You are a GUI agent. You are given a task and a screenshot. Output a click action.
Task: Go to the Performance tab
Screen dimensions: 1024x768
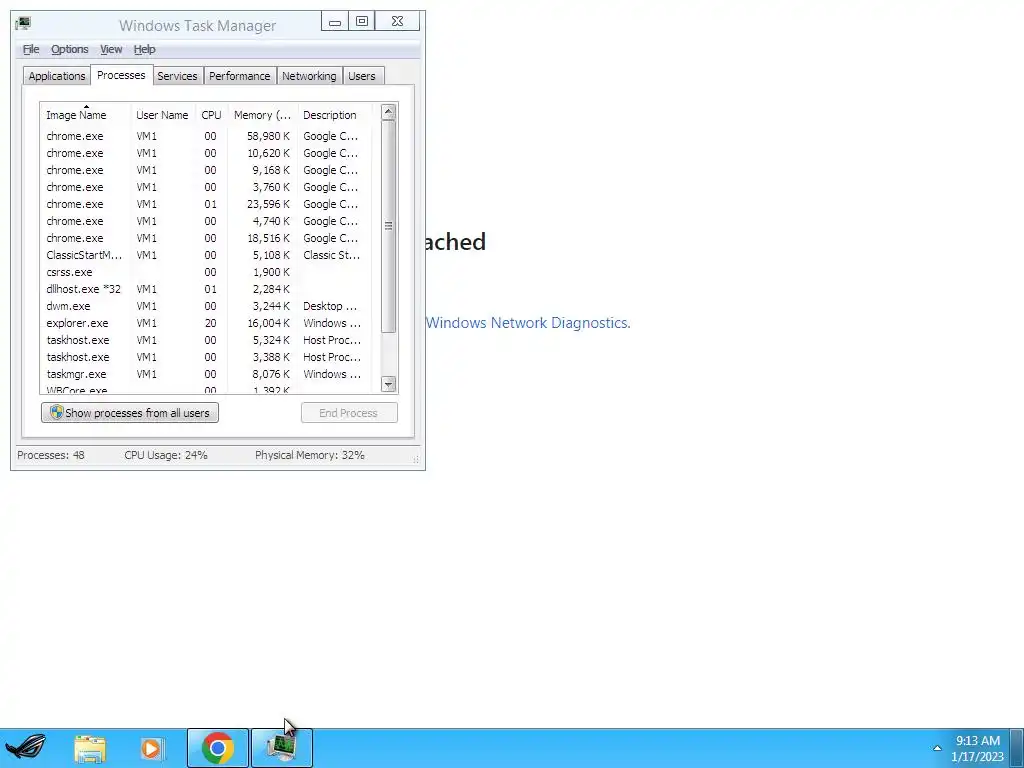(240, 76)
